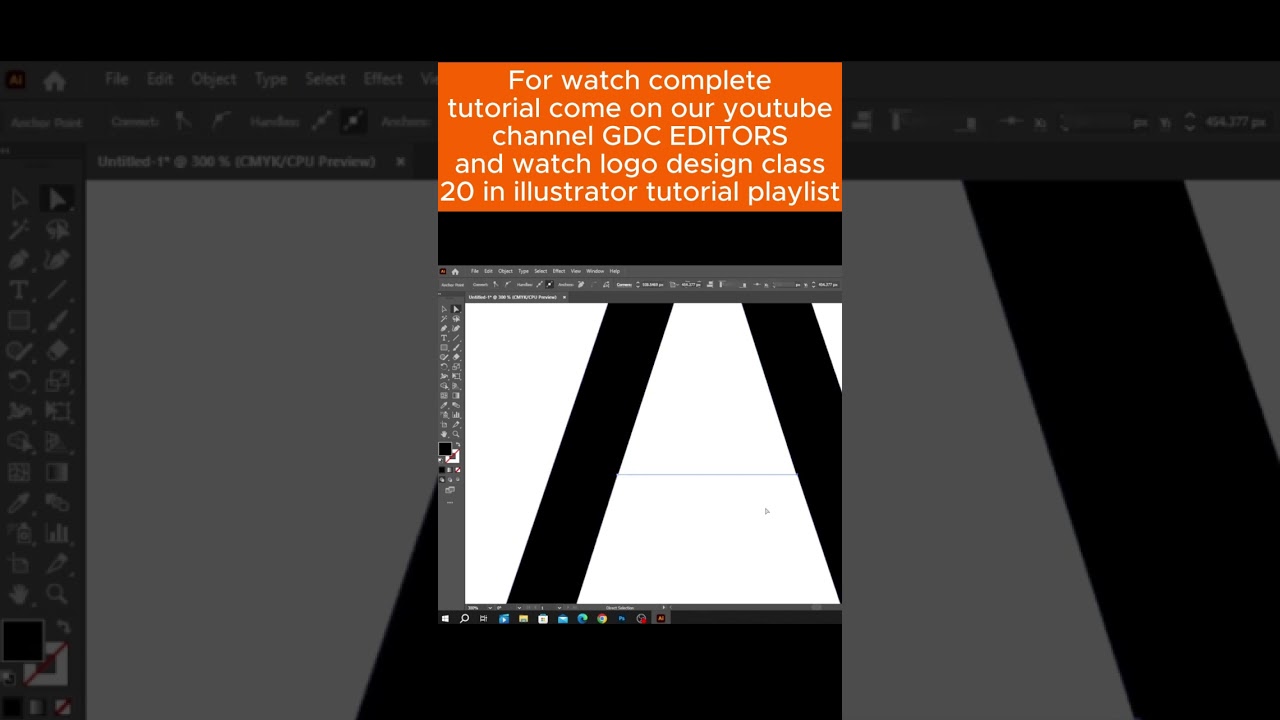1280x720 pixels.
Task: Click the black Fill color swatch
Action: click(x=445, y=448)
